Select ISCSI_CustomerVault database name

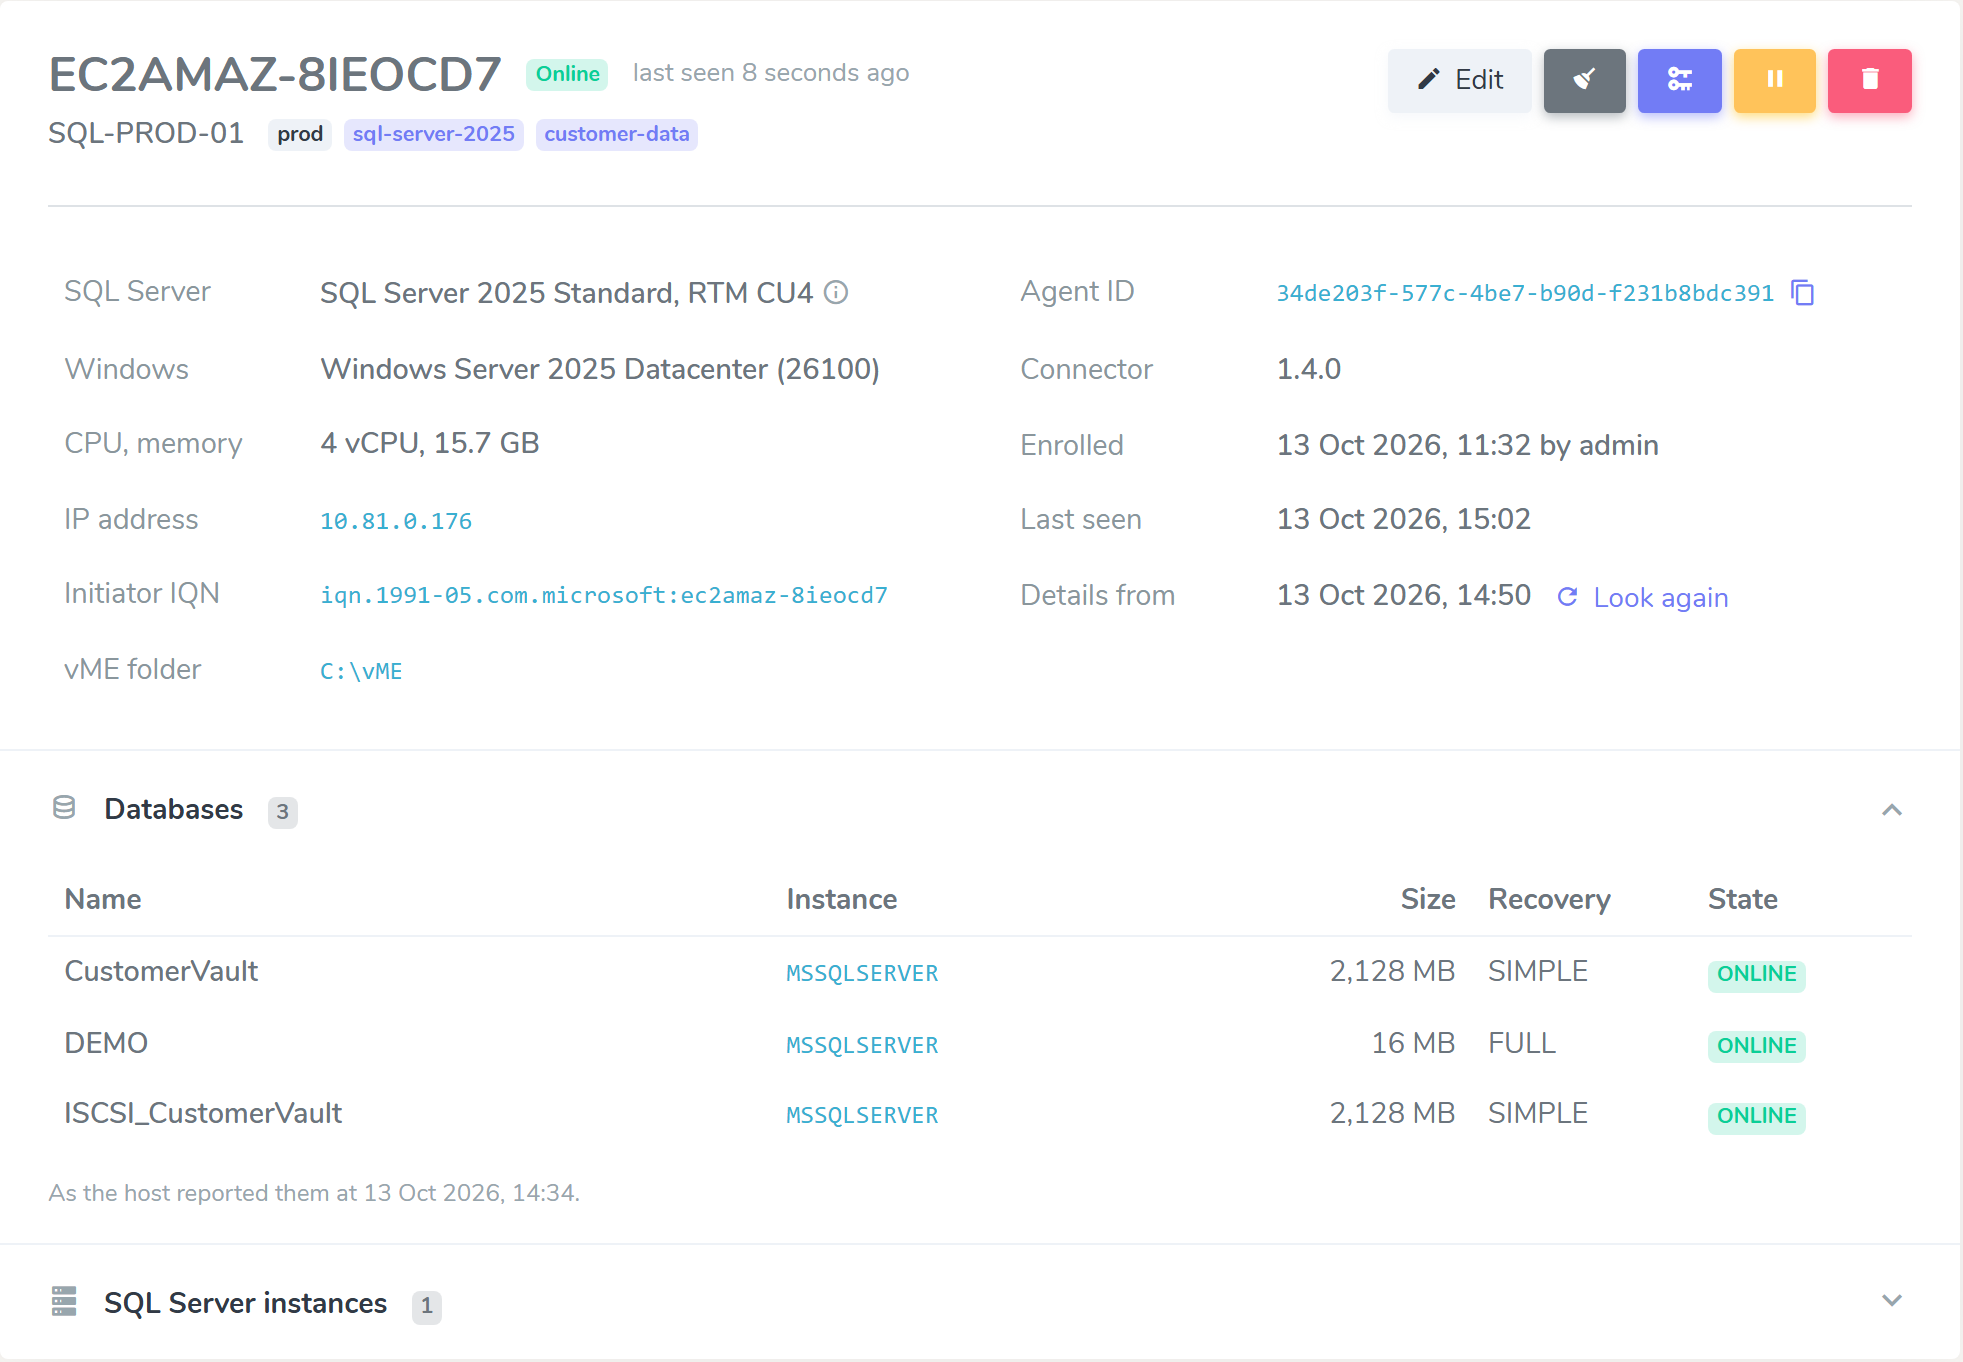(x=203, y=1113)
